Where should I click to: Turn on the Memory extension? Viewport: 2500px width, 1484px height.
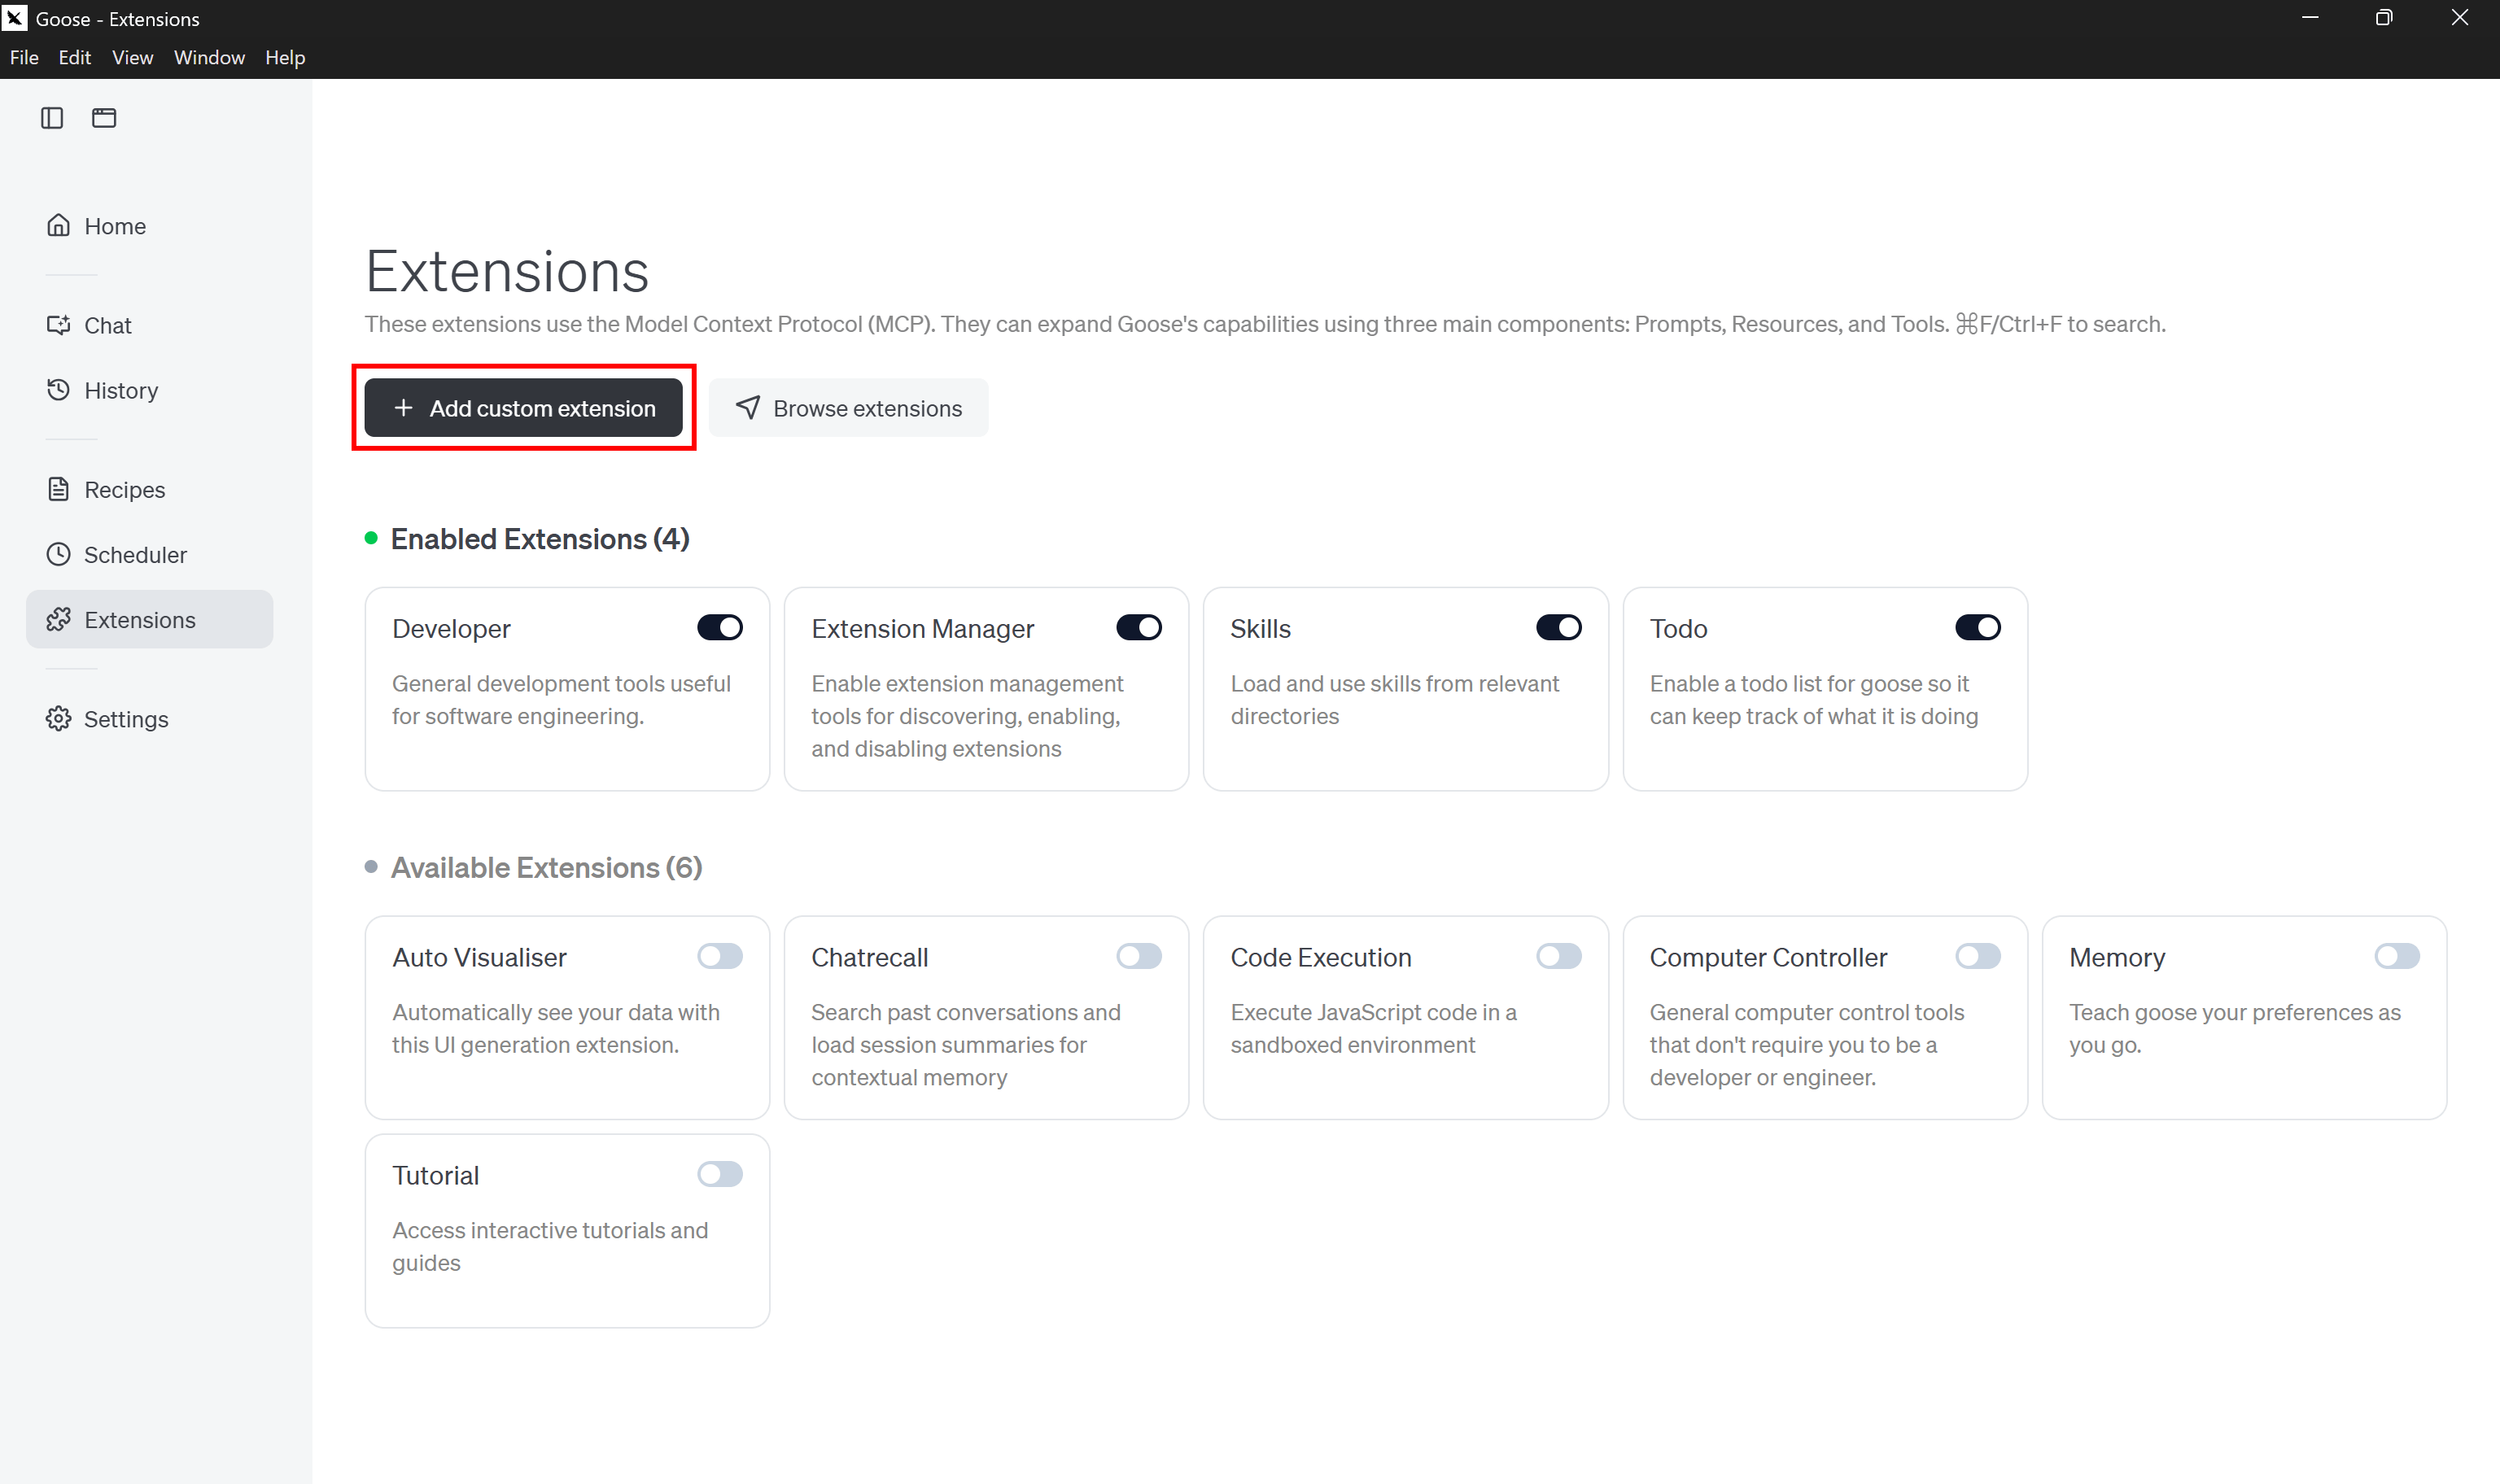2396,956
